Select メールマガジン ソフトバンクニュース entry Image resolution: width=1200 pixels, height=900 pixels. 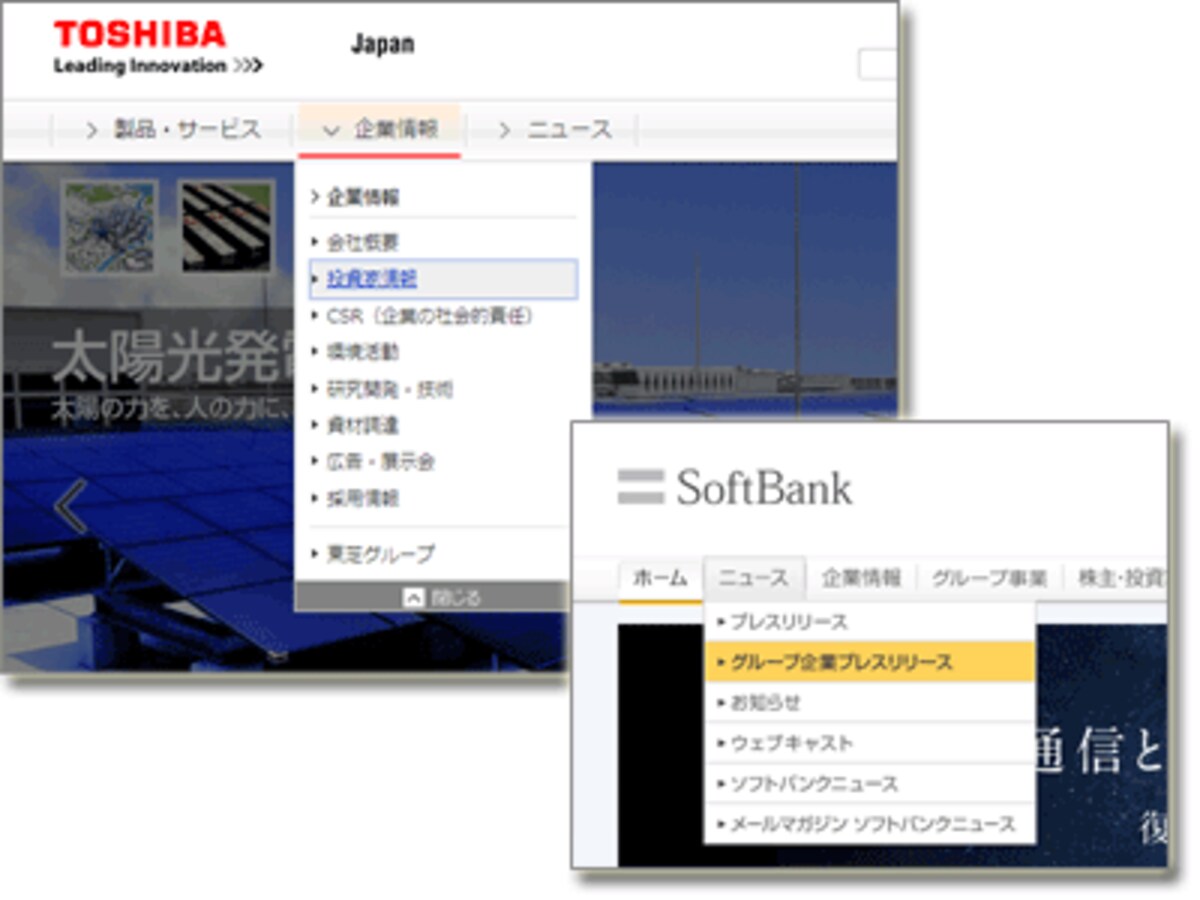(x=870, y=824)
